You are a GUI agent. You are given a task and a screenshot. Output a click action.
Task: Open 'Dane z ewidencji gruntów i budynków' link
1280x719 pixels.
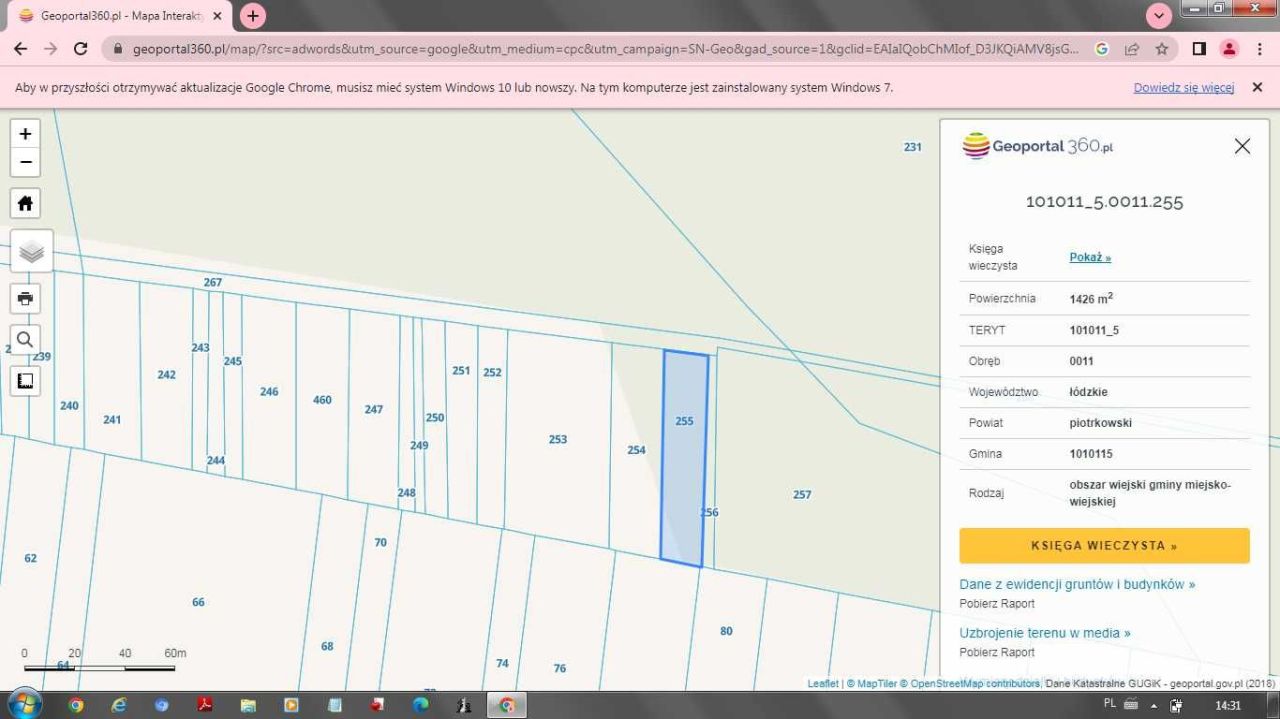[1076, 584]
